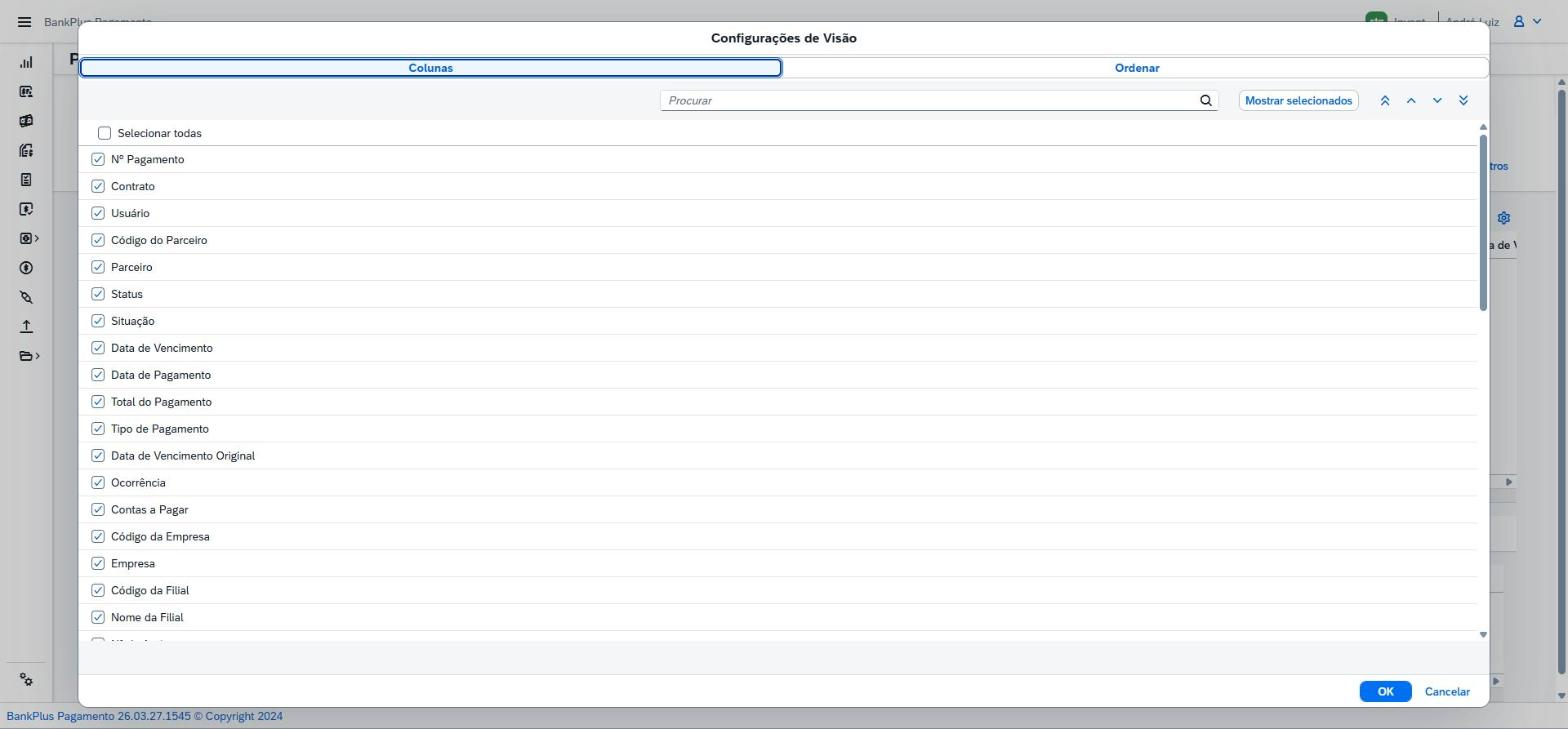This screenshot has width=1568, height=729.
Task: Select the Status column row
Action: tap(778, 294)
